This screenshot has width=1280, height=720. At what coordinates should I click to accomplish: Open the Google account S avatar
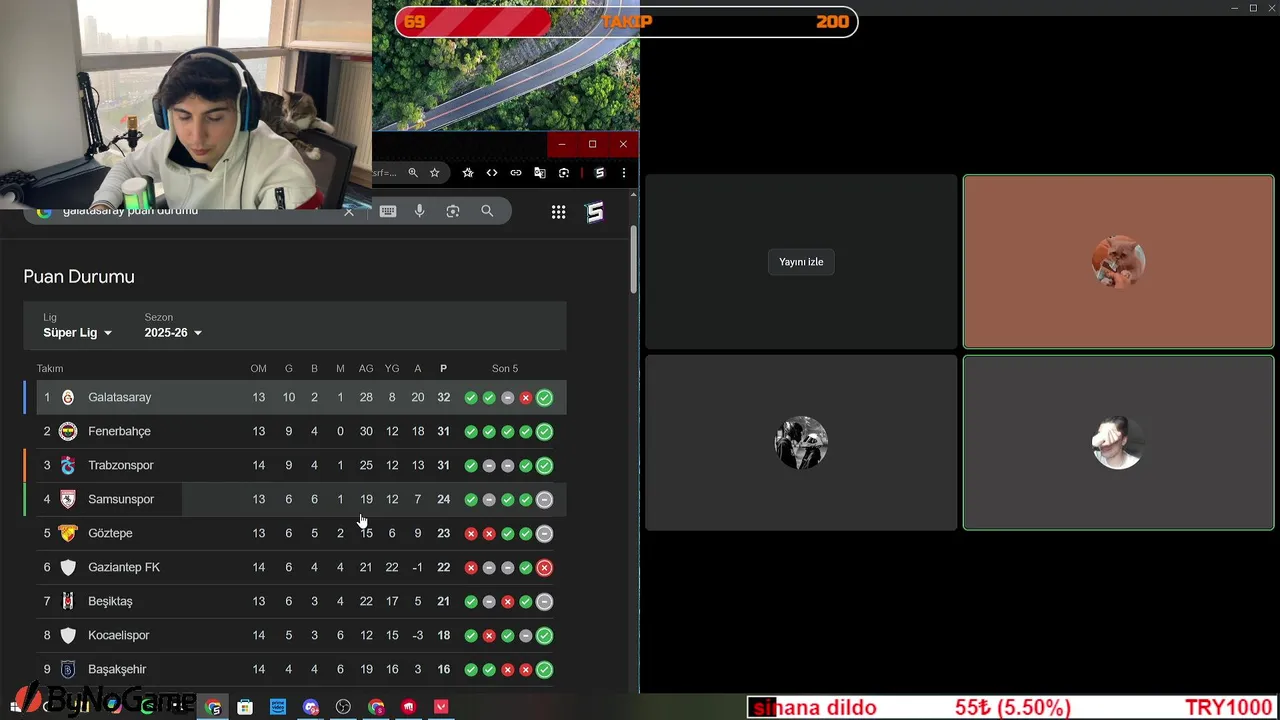pos(595,212)
